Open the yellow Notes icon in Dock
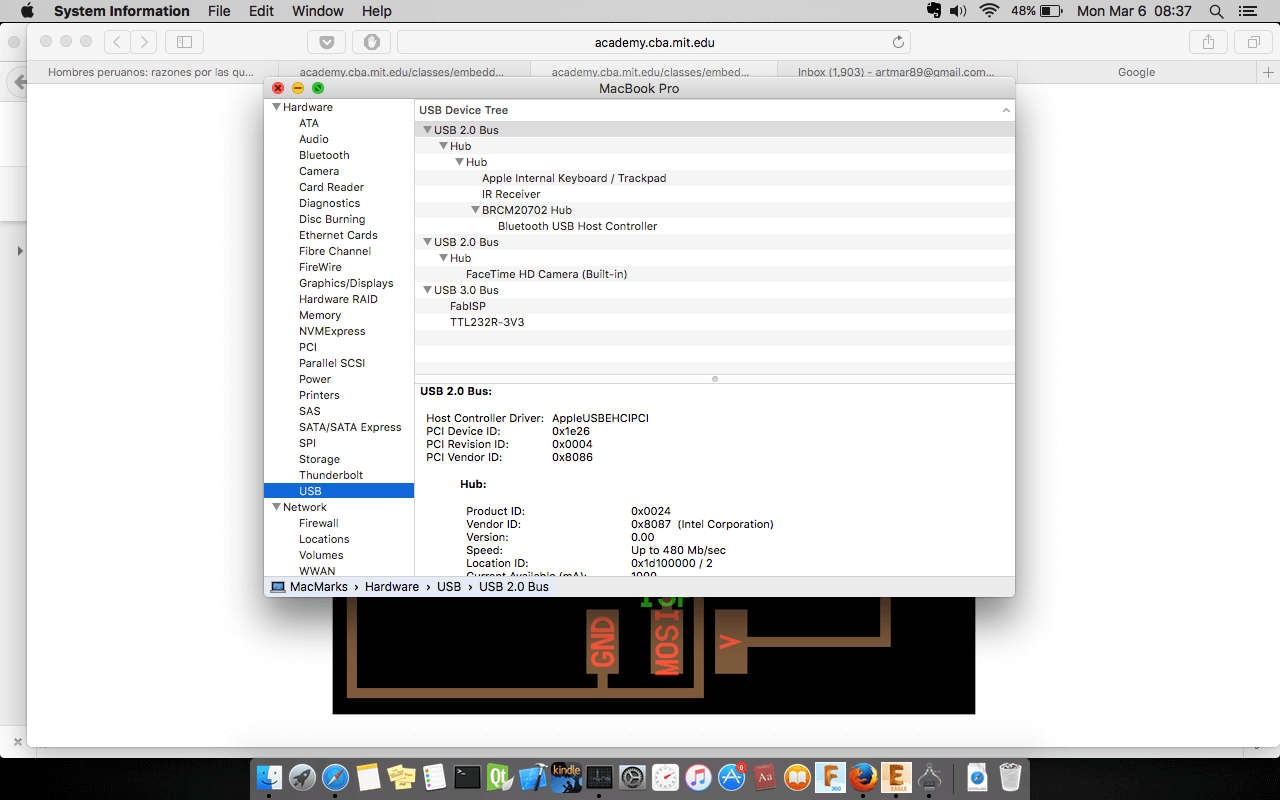 [368, 778]
